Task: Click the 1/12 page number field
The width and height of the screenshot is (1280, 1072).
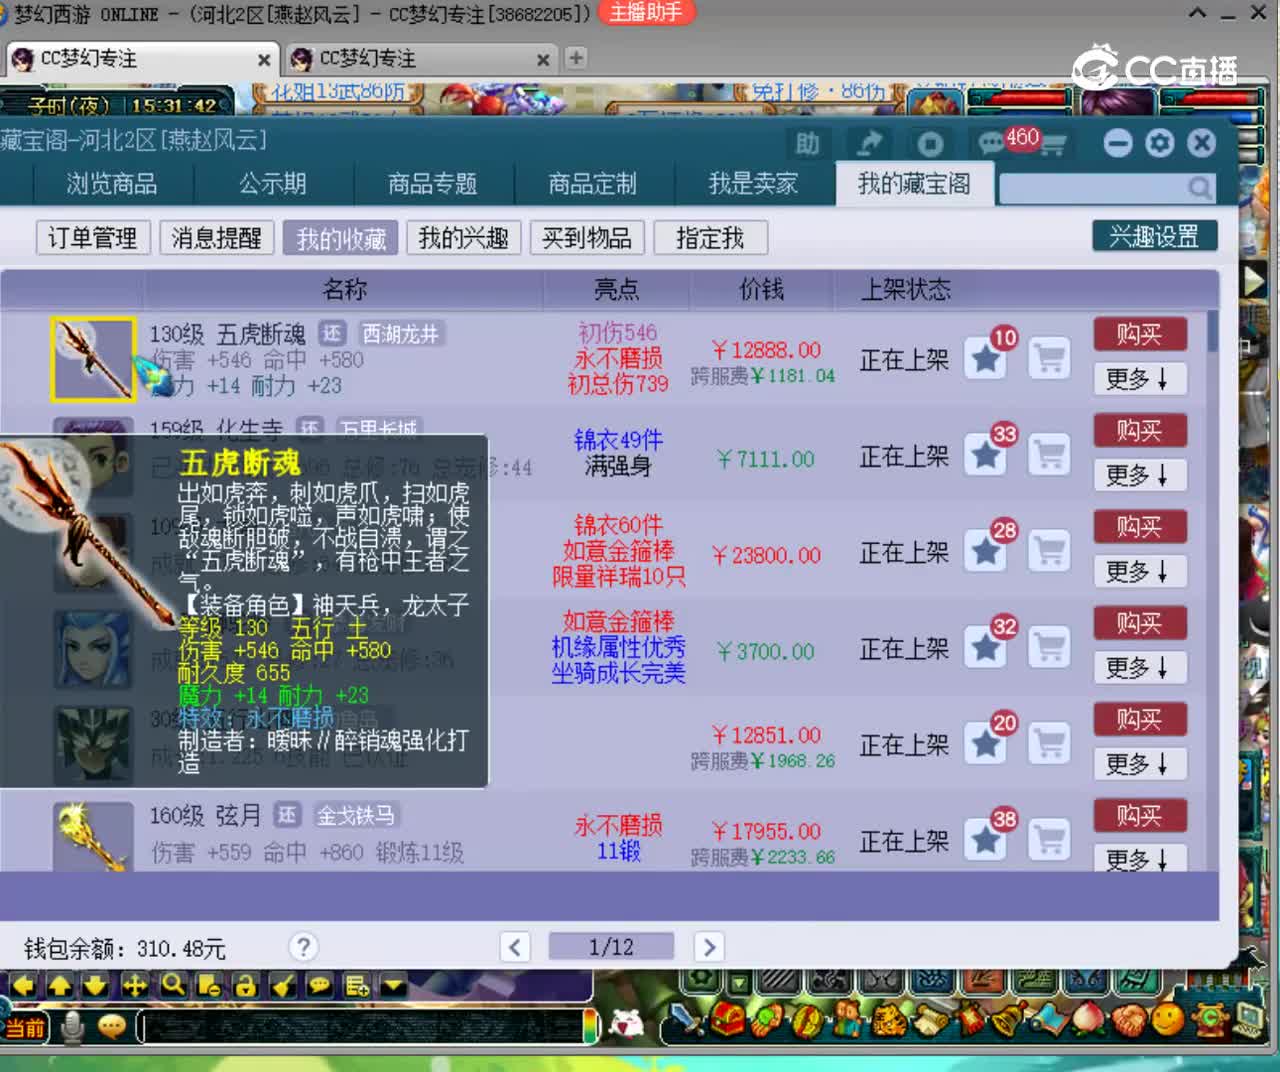Action: click(611, 947)
